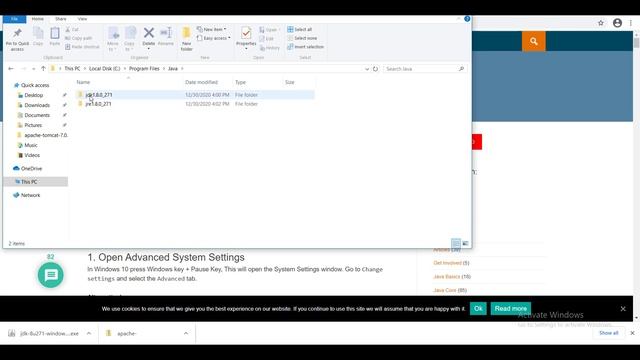Open the File tab
Image resolution: width=640 pixels, height=360 pixels.
(x=14, y=19)
